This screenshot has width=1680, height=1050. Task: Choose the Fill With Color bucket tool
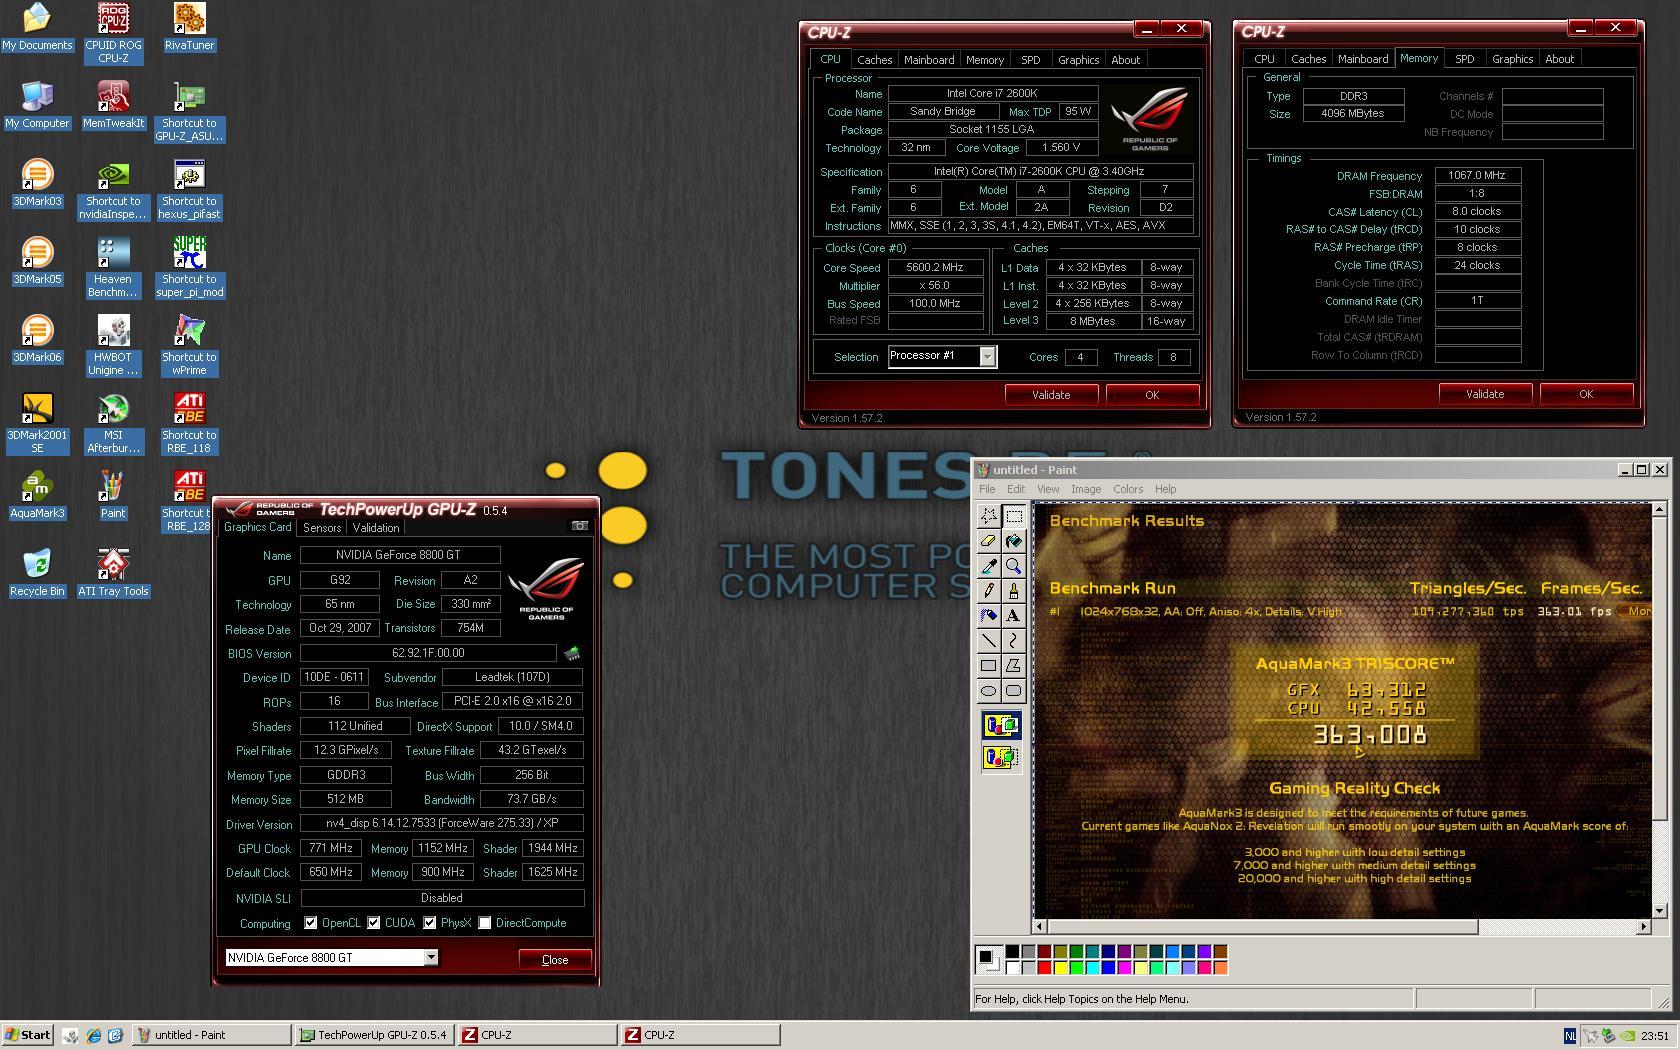(1014, 541)
